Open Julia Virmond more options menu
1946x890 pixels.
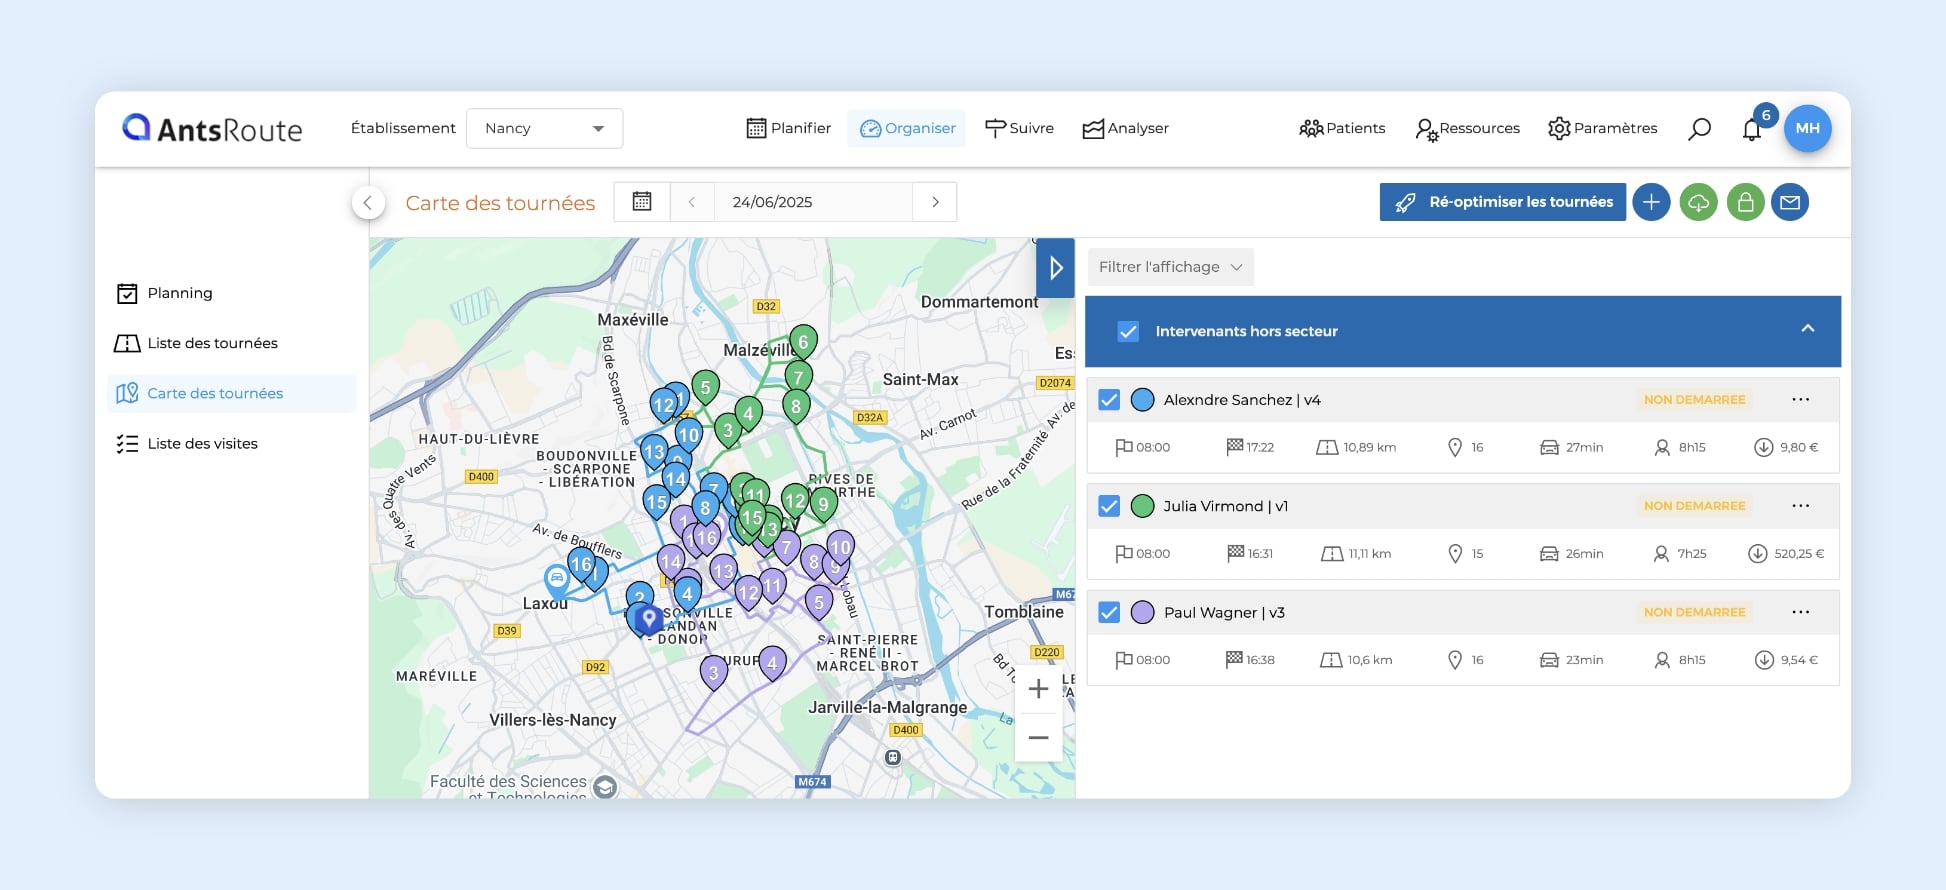(1801, 506)
